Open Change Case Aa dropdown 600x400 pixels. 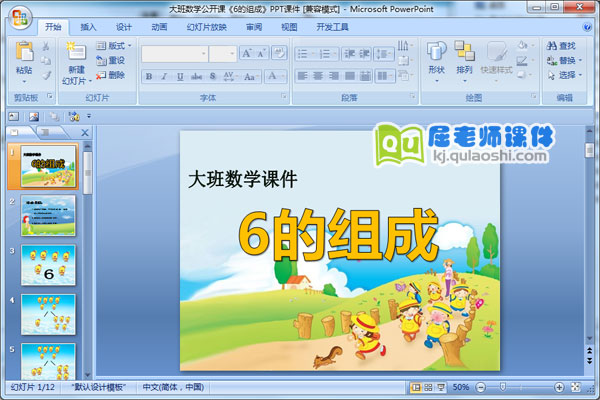[x=251, y=76]
